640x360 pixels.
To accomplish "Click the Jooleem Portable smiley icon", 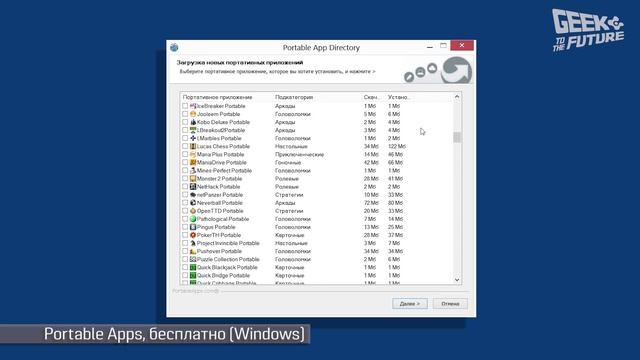I will coord(193,114).
